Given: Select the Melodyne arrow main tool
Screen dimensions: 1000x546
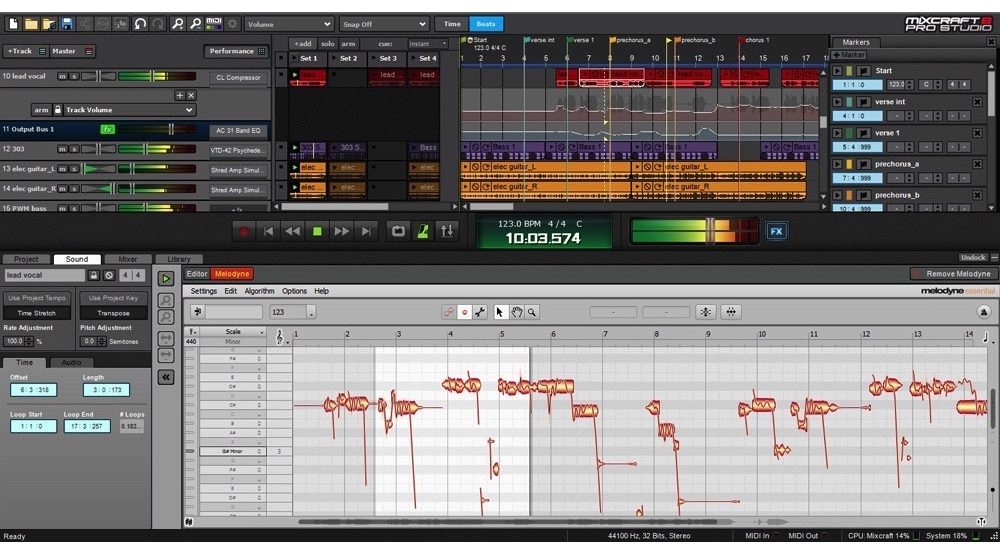Looking at the screenshot, I should (x=499, y=312).
